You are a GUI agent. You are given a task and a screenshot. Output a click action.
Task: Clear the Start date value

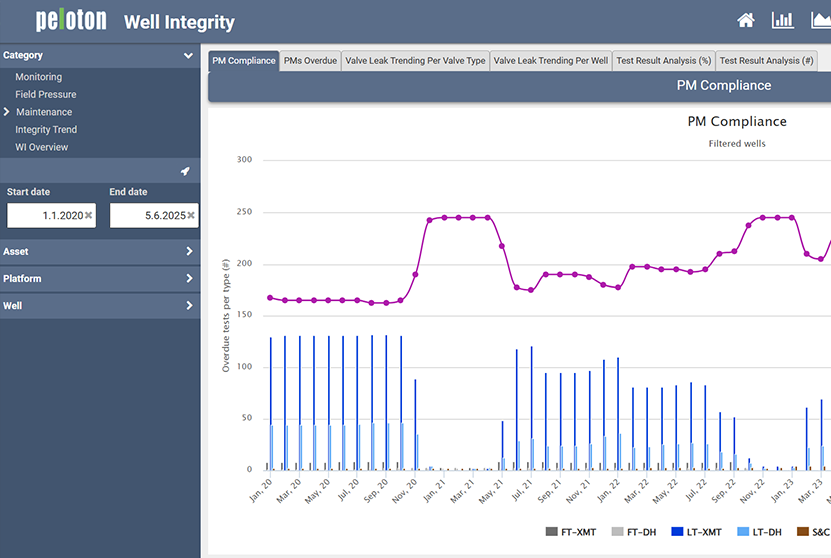click(x=88, y=215)
